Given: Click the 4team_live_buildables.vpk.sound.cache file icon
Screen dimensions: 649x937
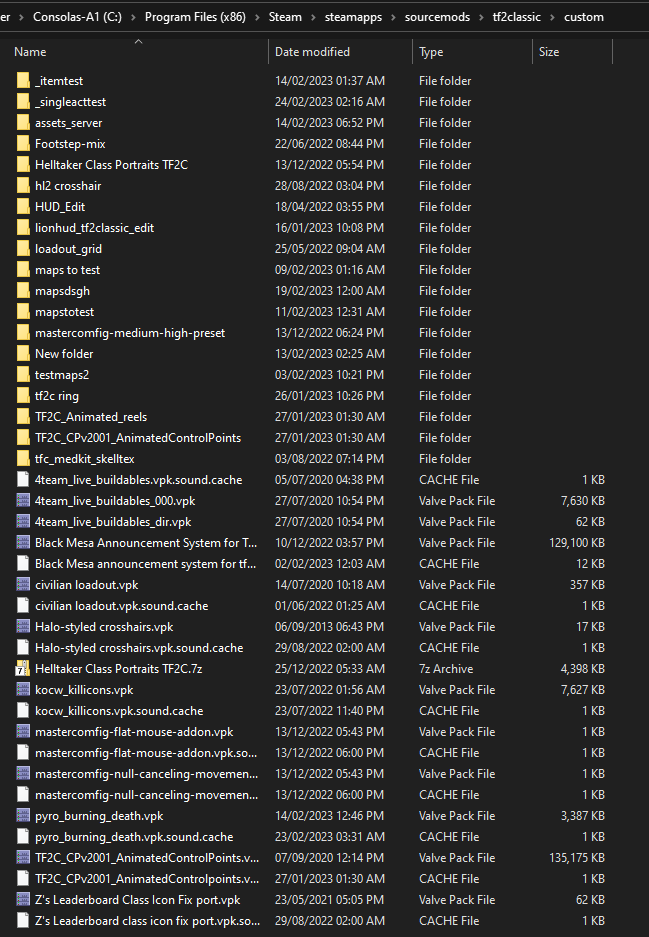Looking at the screenshot, I should [x=23, y=479].
